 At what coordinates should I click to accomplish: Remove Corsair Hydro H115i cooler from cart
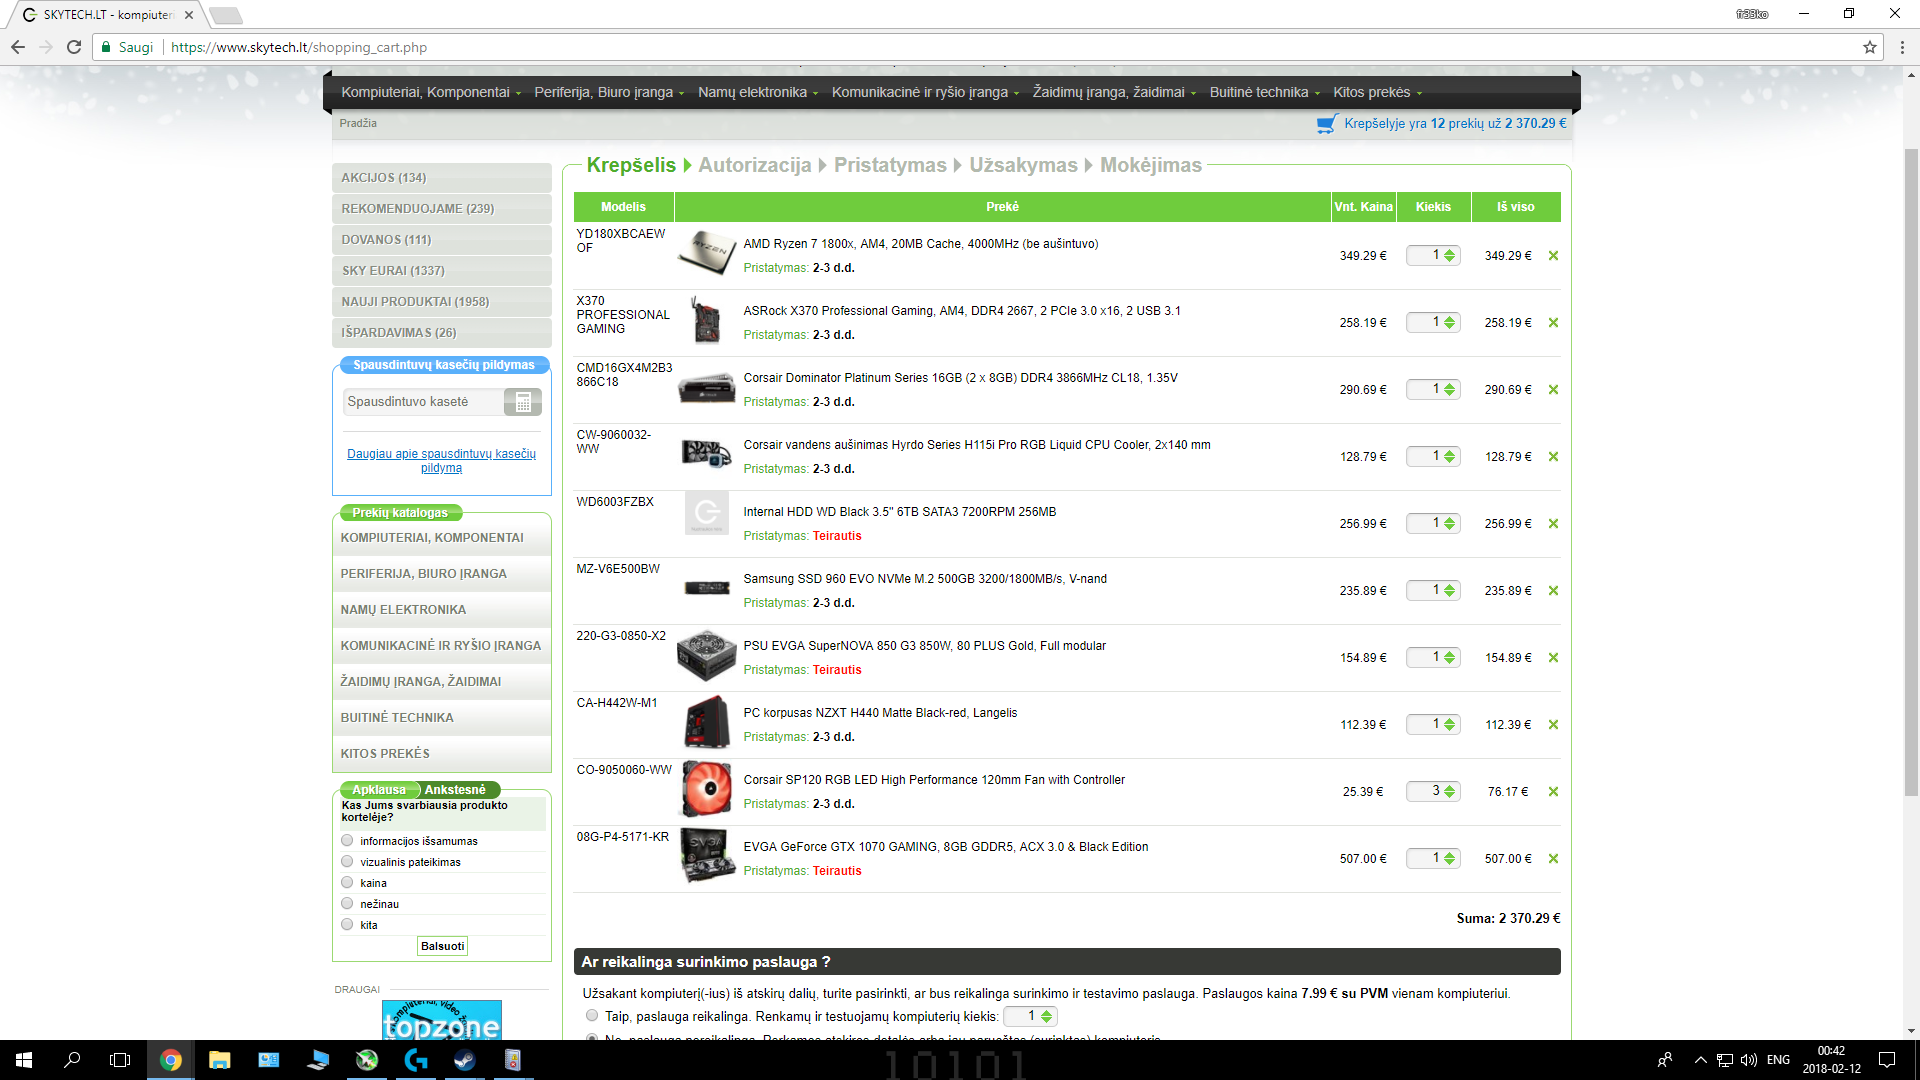pyautogui.click(x=1553, y=457)
